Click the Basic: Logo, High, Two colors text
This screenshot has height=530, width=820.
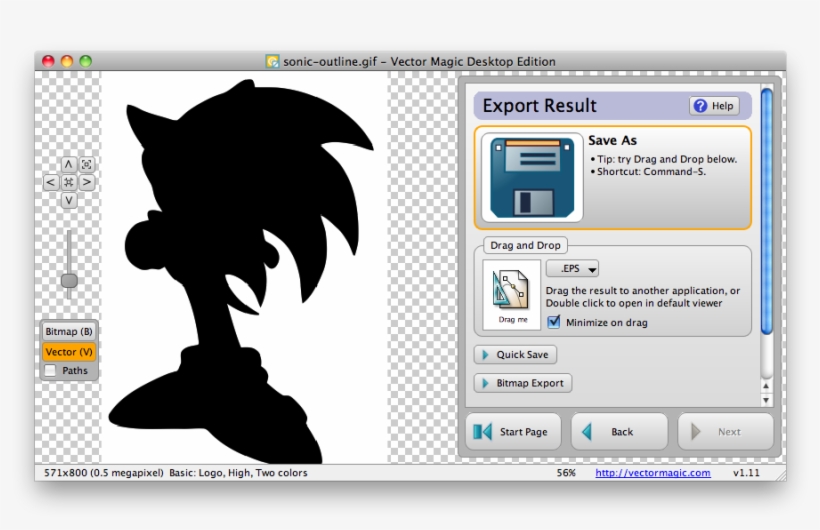[x=238, y=473]
